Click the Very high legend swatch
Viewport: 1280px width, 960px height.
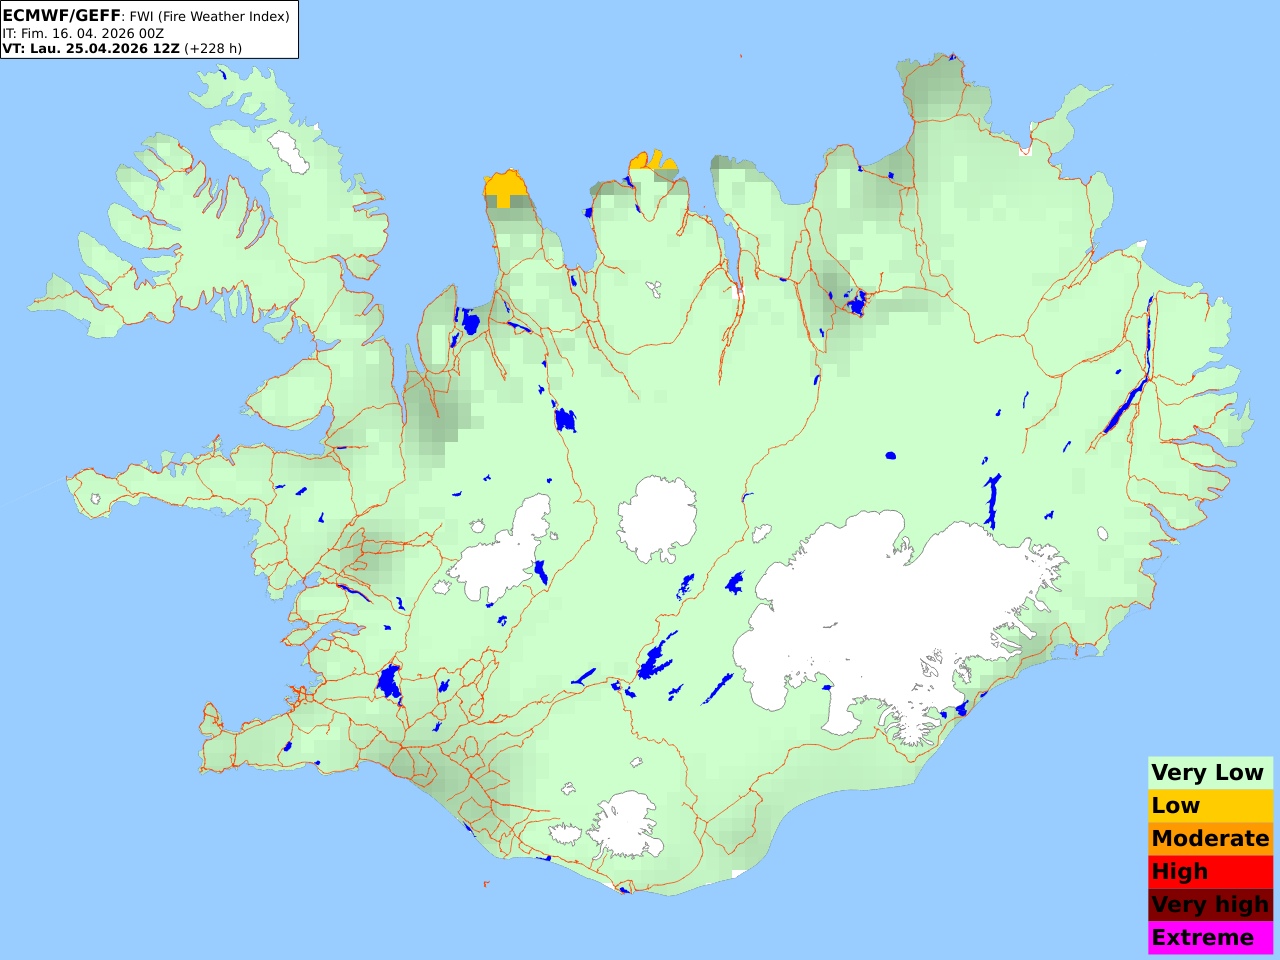(1210, 904)
